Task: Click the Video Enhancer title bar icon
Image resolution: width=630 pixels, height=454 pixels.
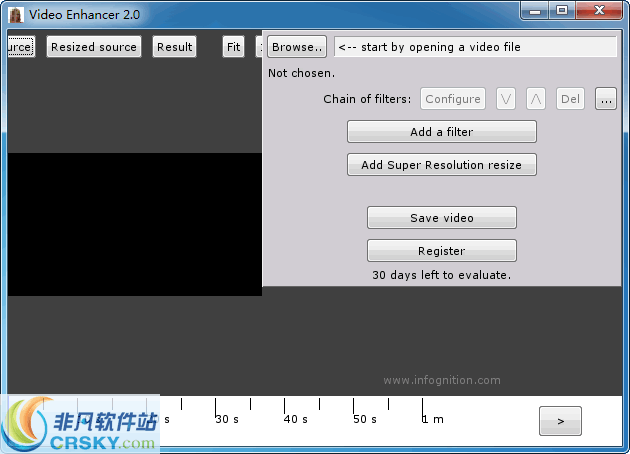Action: [x=16, y=15]
